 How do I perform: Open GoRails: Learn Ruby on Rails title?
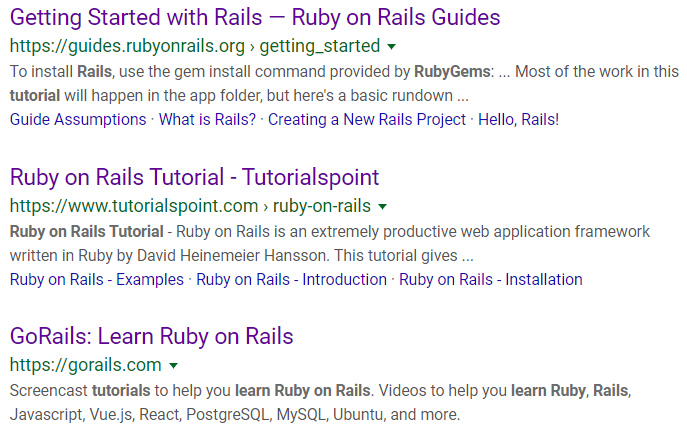[x=151, y=336]
